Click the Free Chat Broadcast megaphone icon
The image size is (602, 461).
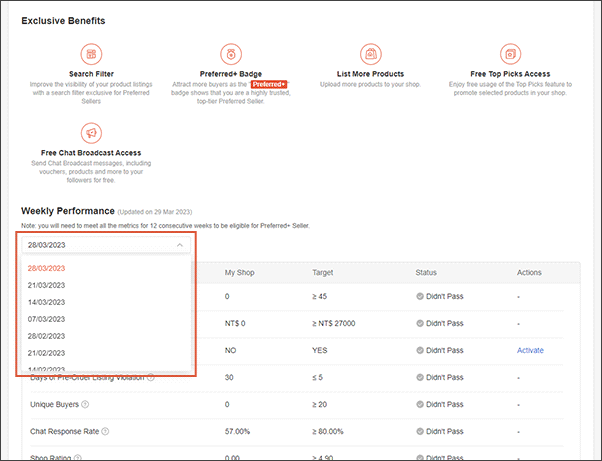[x=91, y=132]
